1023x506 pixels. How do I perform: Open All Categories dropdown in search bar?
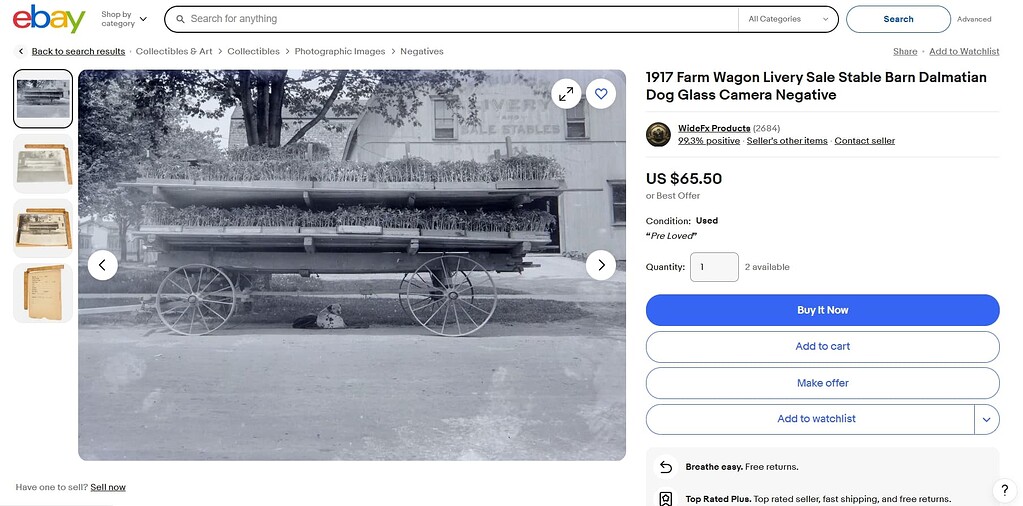[788, 19]
